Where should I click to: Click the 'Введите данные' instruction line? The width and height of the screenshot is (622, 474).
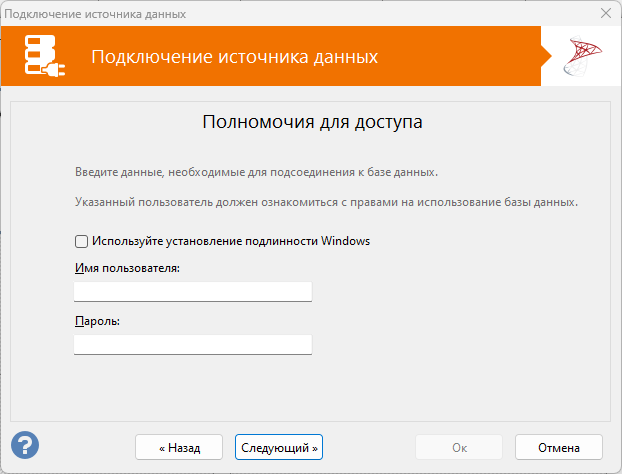[x=256, y=172]
